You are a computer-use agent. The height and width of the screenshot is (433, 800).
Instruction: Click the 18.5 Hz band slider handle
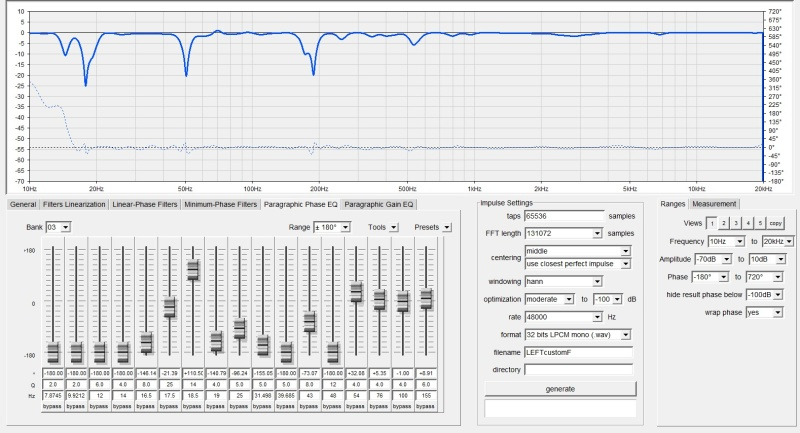pyautogui.click(x=192, y=269)
